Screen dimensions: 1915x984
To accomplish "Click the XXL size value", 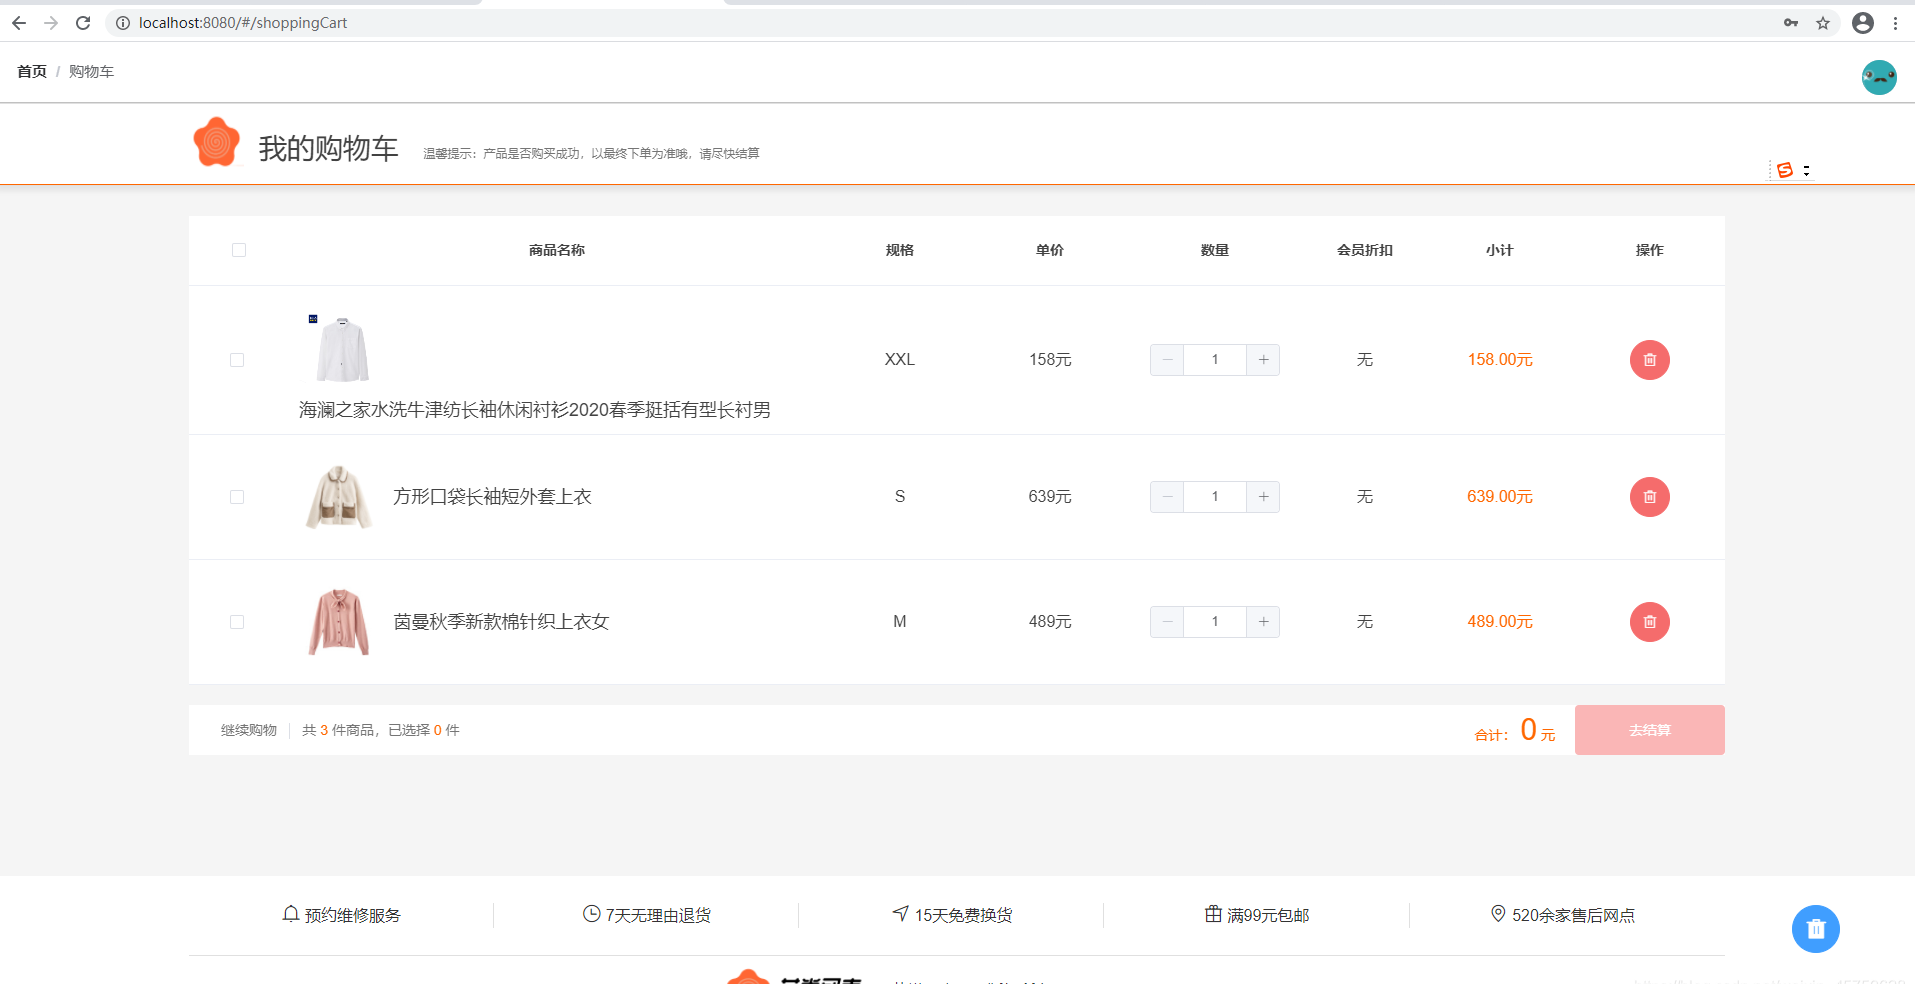I will click(x=900, y=360).
